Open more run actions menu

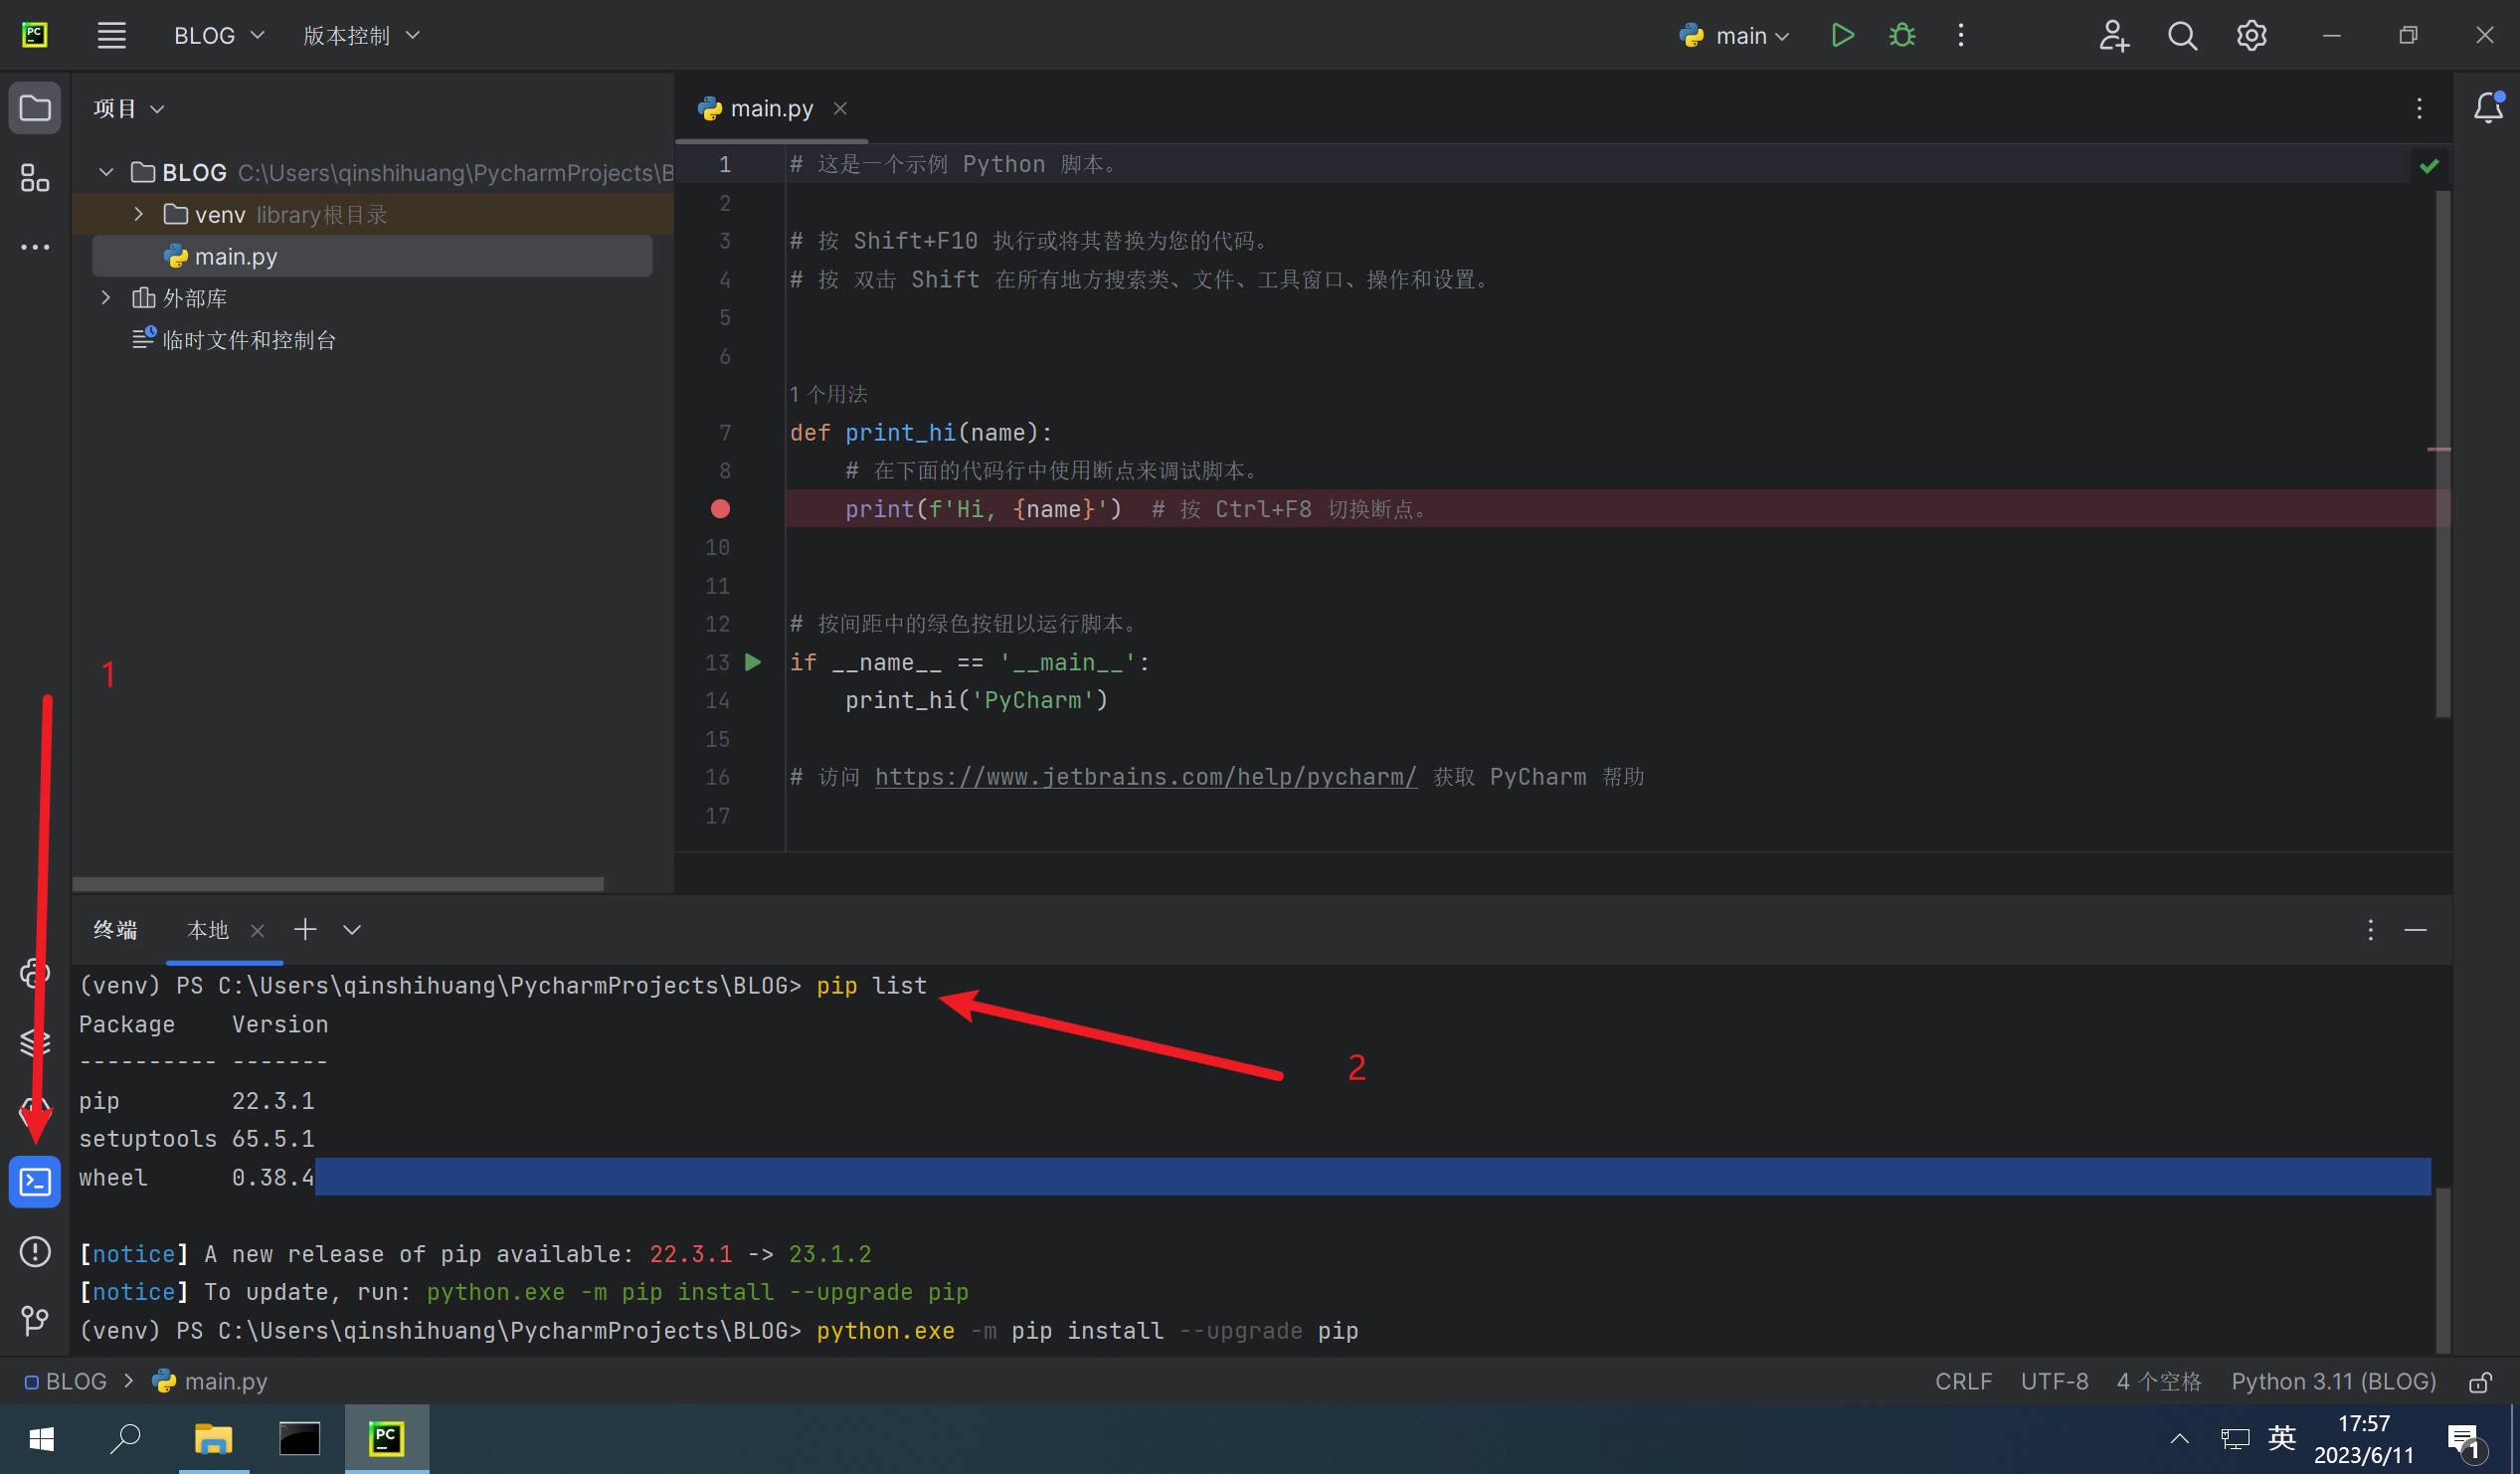pyautogui.click(x=1960, y=35)
